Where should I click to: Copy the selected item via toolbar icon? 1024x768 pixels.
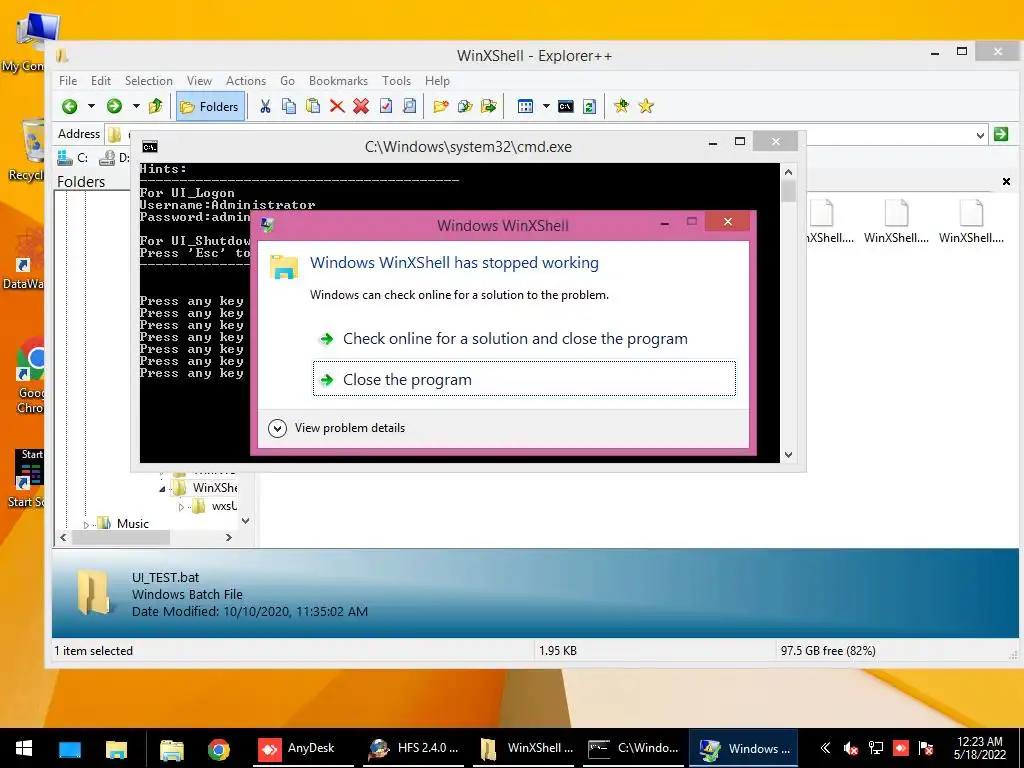[289, 106]
